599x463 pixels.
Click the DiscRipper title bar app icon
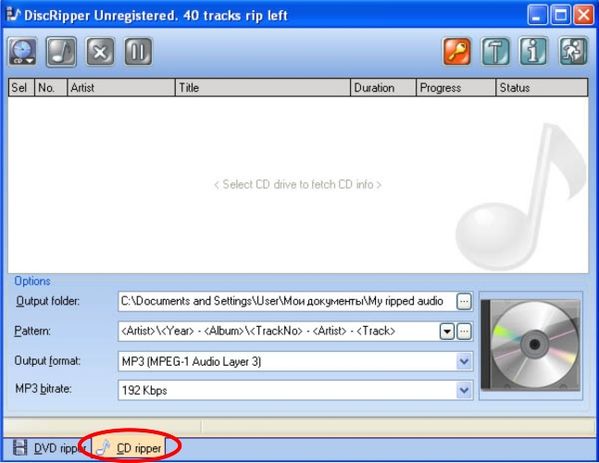click(13, 15)
